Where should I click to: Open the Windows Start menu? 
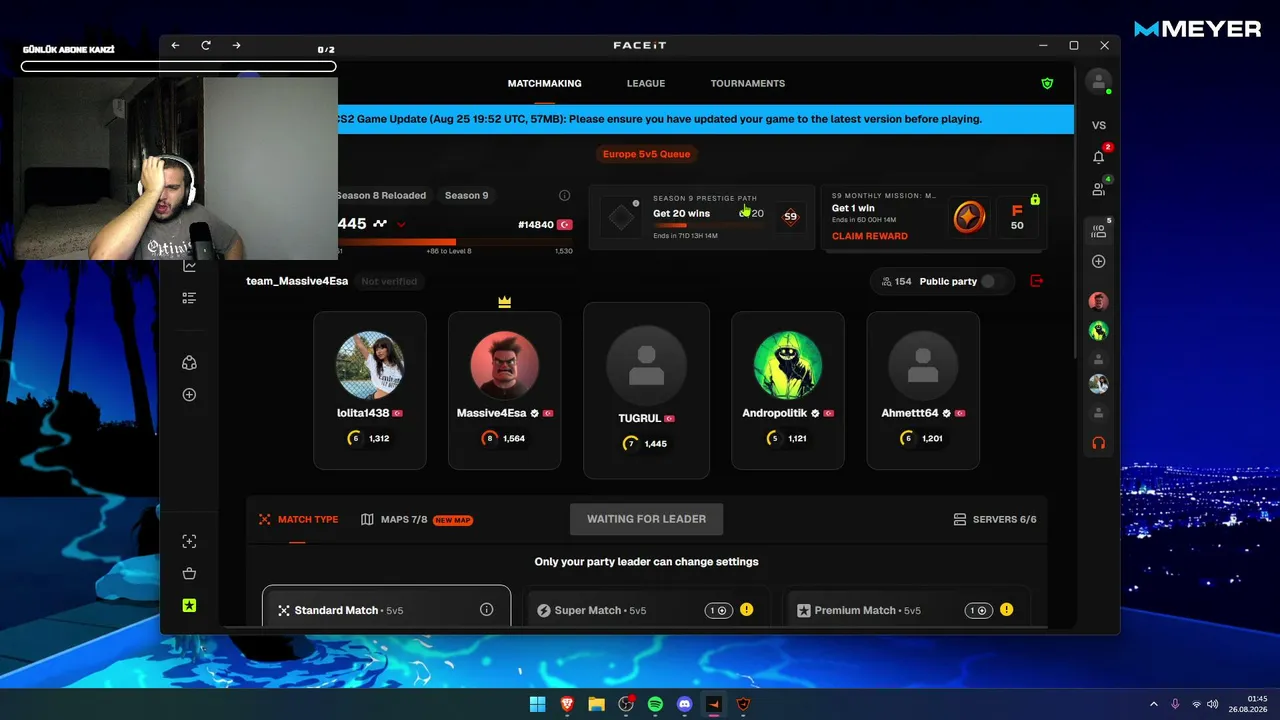point(537,704)
